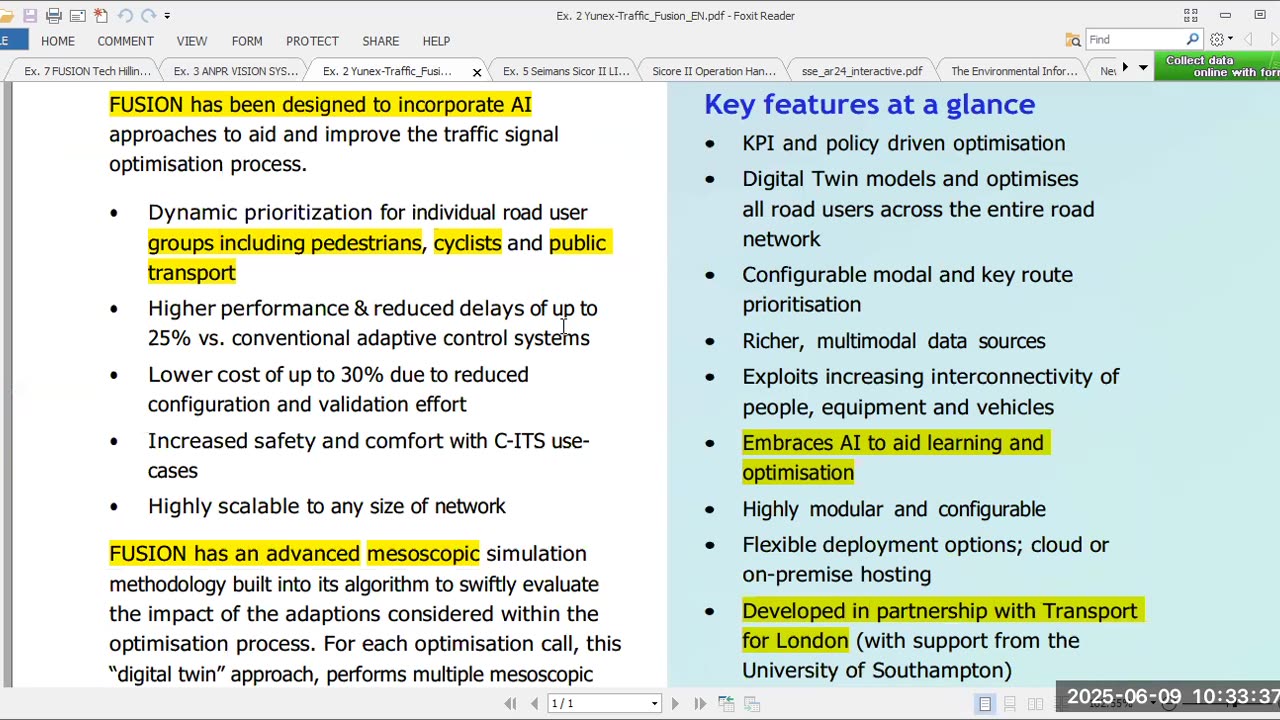Open the page number dropdown
The height and width of the screenshot is (720, 1280).
point(654,704)
